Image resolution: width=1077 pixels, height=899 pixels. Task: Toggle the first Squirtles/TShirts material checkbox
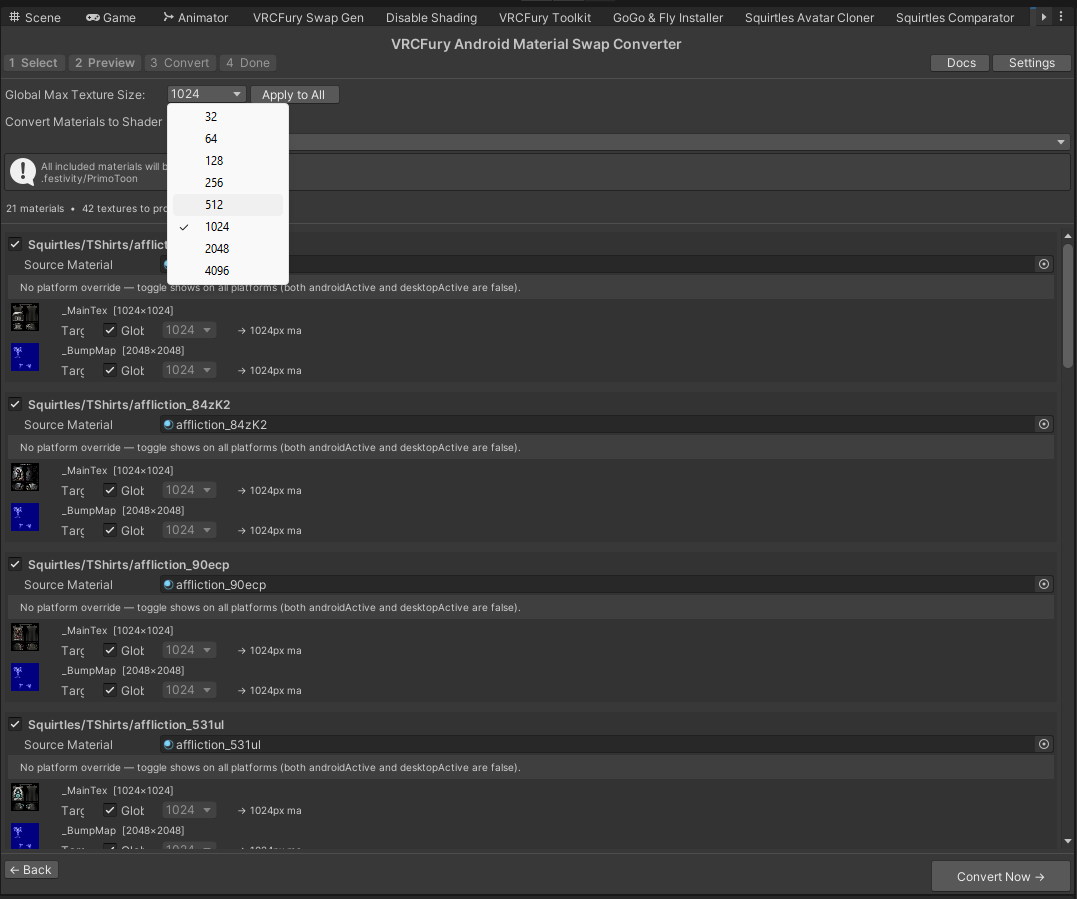(x=15, y=244)
